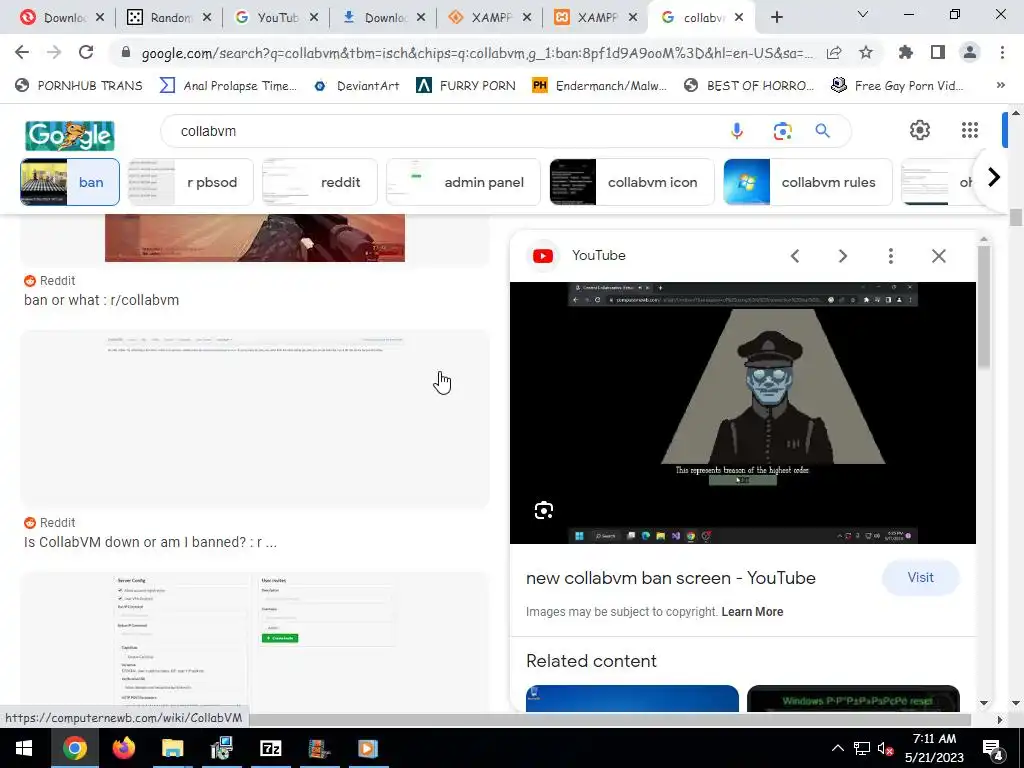Open the BEST OF HORRO... bookmark
Image resolution: width=1024 pixels, height=768 pixels.
pos(749,86)
